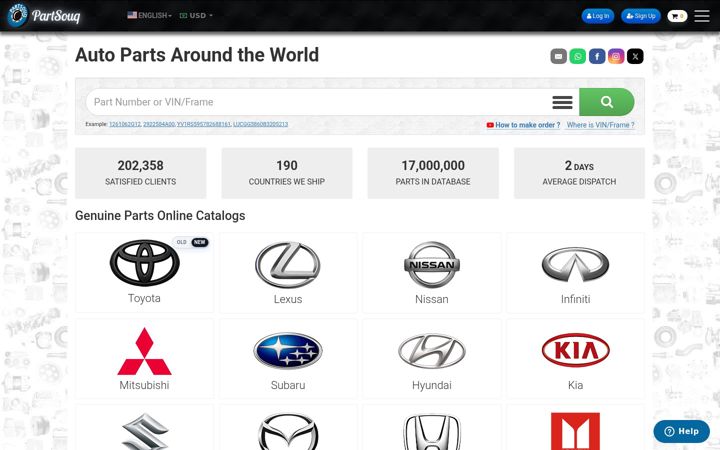The height and width of the screenshot is (450, 720).
Task: Open the Honda catalog logo
Action: tap(432, 432)
